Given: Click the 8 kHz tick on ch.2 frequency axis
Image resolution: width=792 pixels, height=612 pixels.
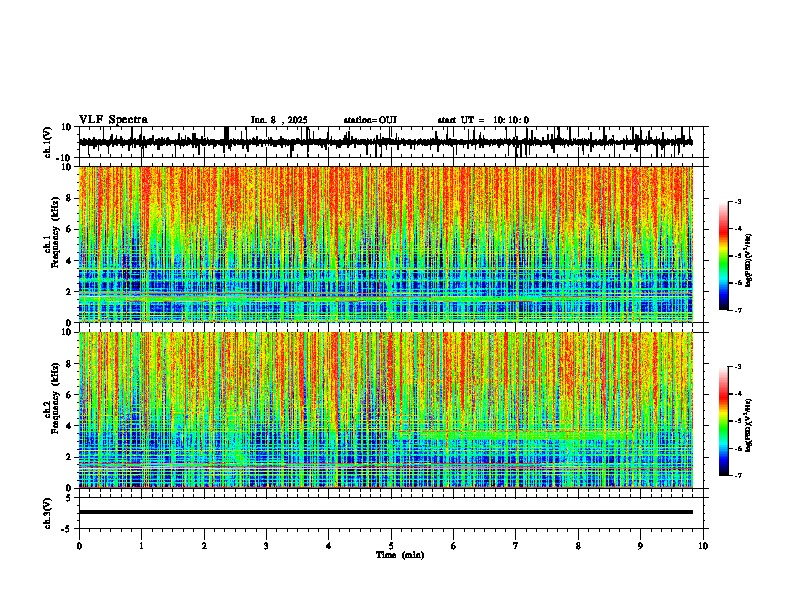Looking at the screenshot, I should click(70, 364).
